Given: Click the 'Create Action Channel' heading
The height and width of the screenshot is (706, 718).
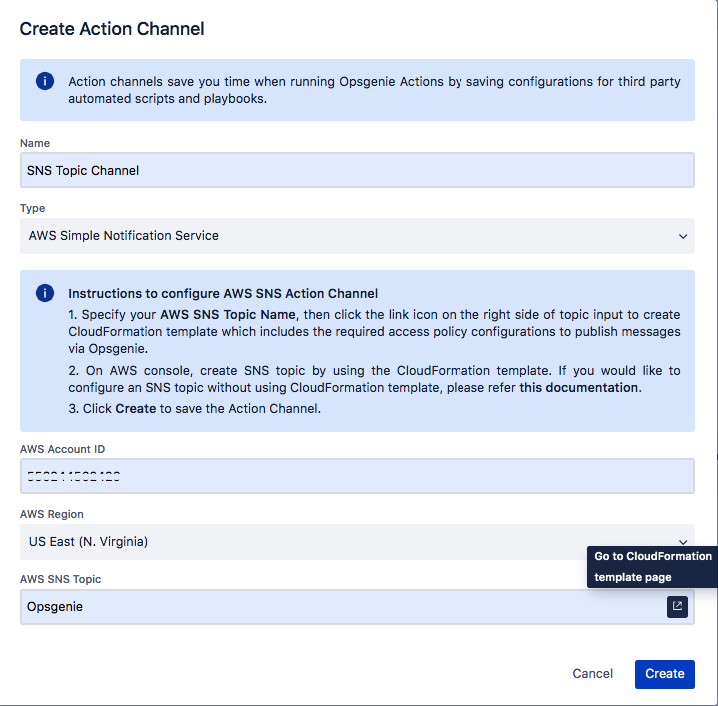Looking at the screenshot, I should click(x=112, y=29).
